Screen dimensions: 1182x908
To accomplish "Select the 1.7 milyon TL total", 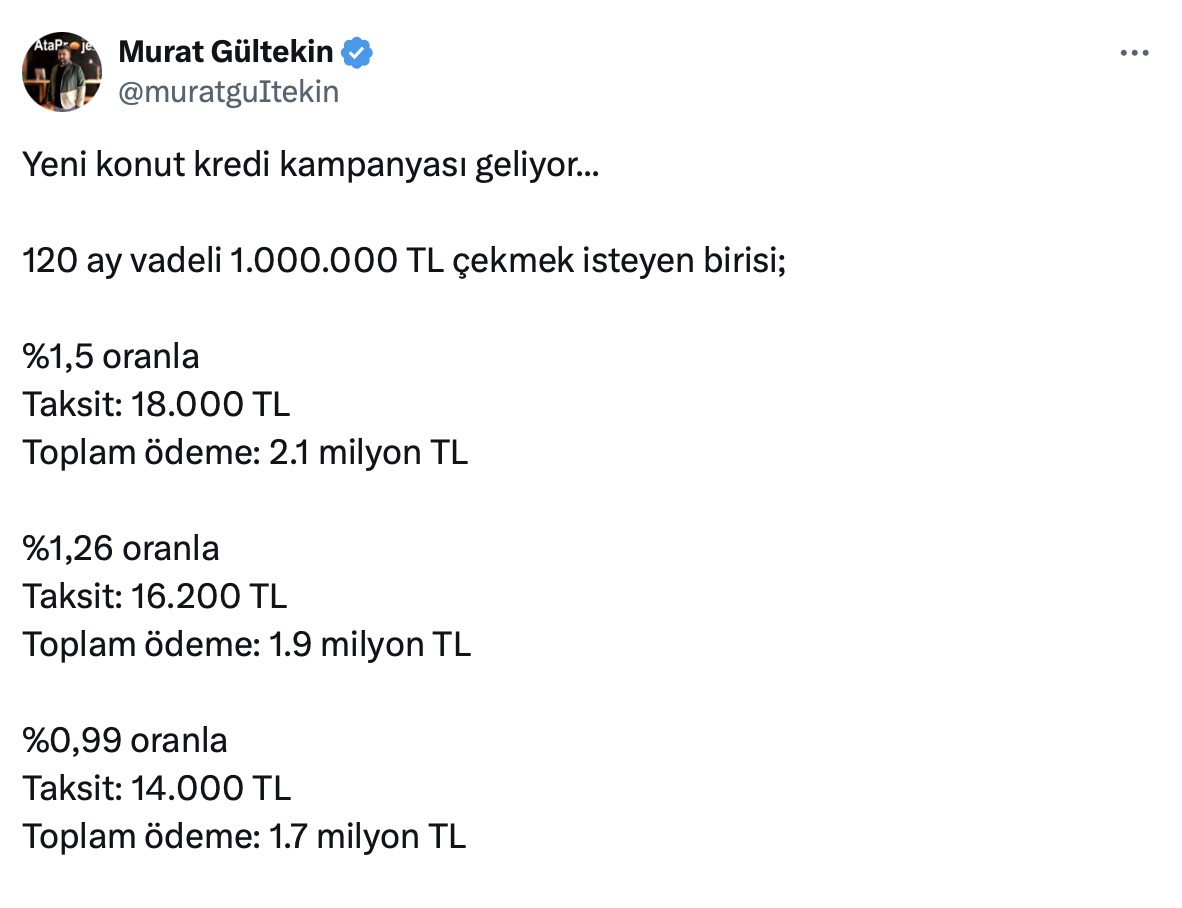I will point(367,837).
